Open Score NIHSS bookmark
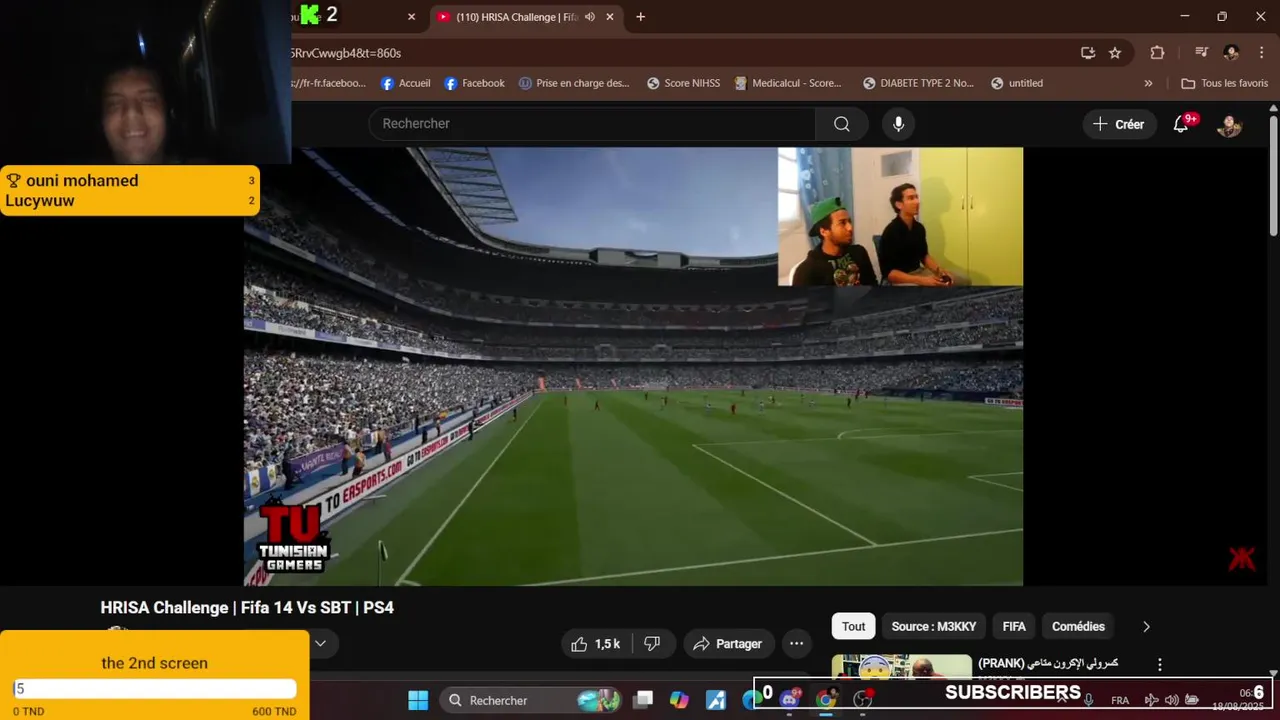 point(683,84)
